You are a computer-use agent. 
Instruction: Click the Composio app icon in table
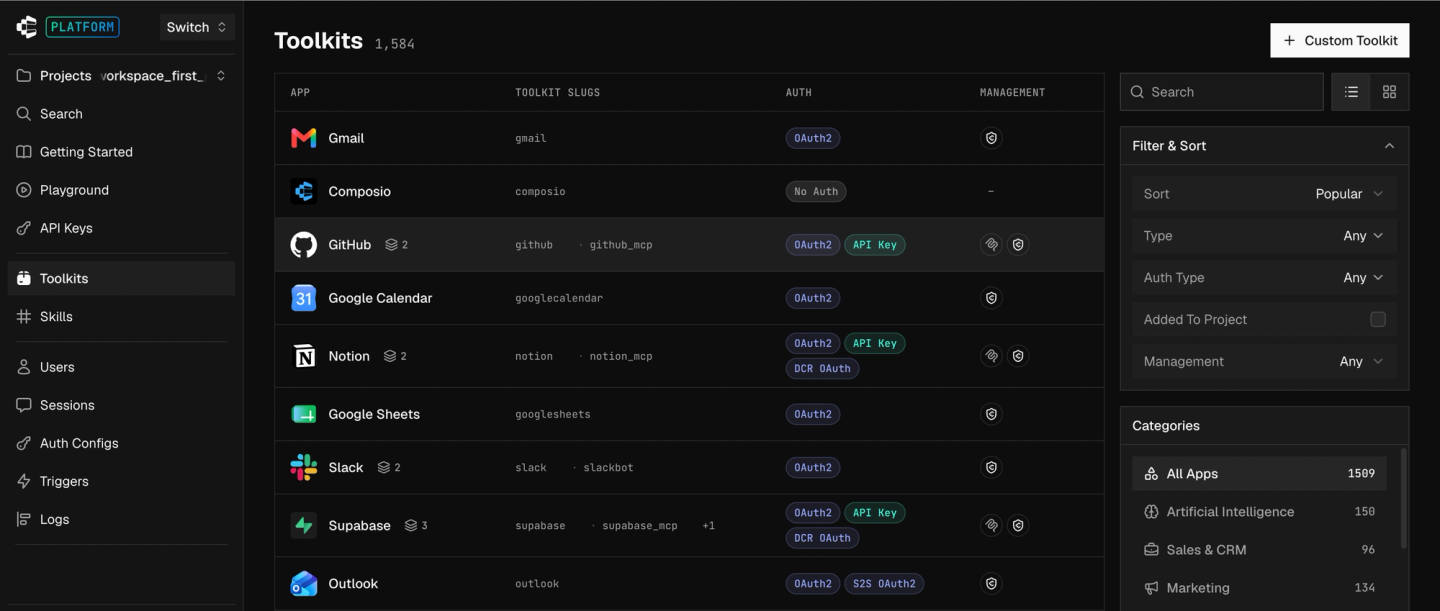[x=304, y=191]
